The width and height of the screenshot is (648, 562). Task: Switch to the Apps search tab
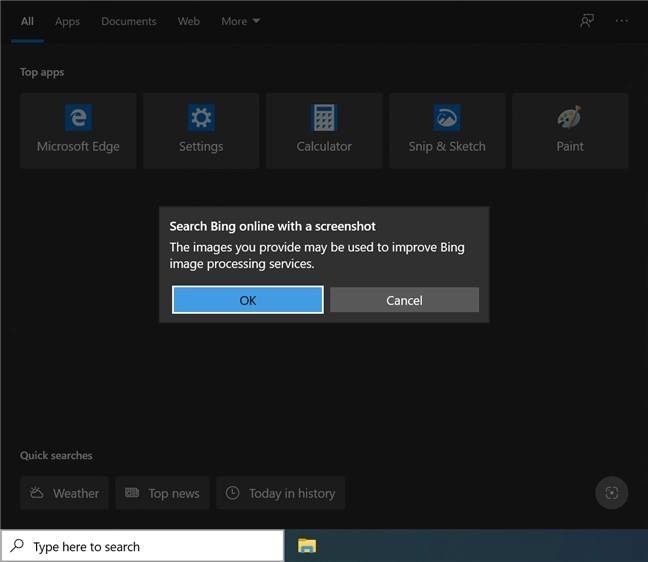[x=67, y=21]
